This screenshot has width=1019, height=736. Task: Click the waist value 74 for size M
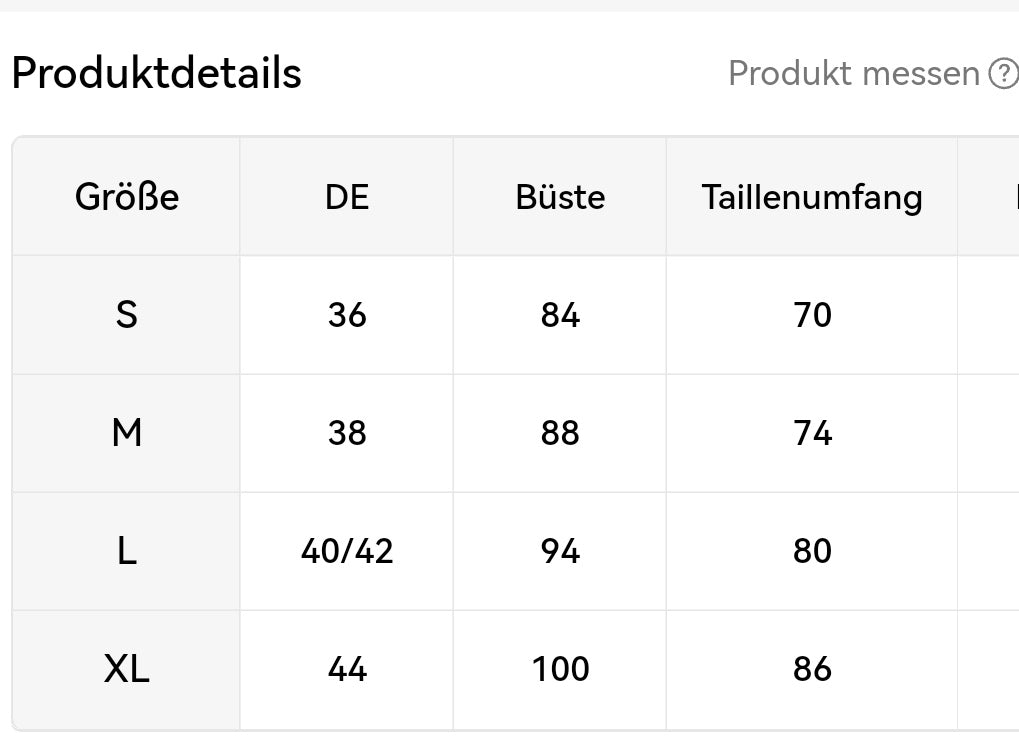(813, 432)
